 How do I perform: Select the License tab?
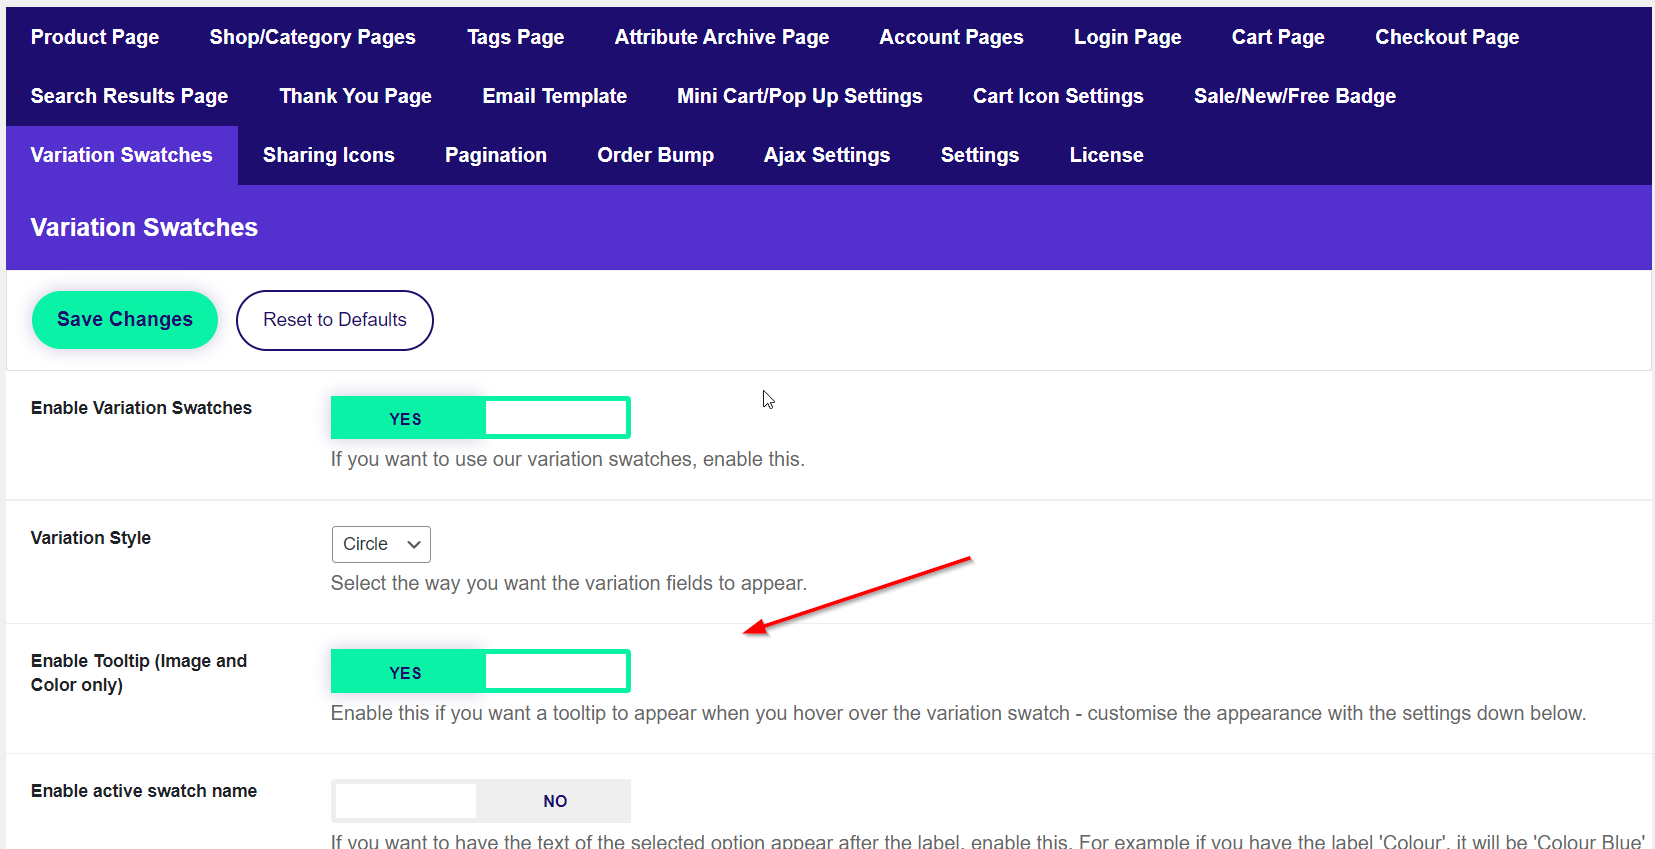click(x=1106, y=155)
